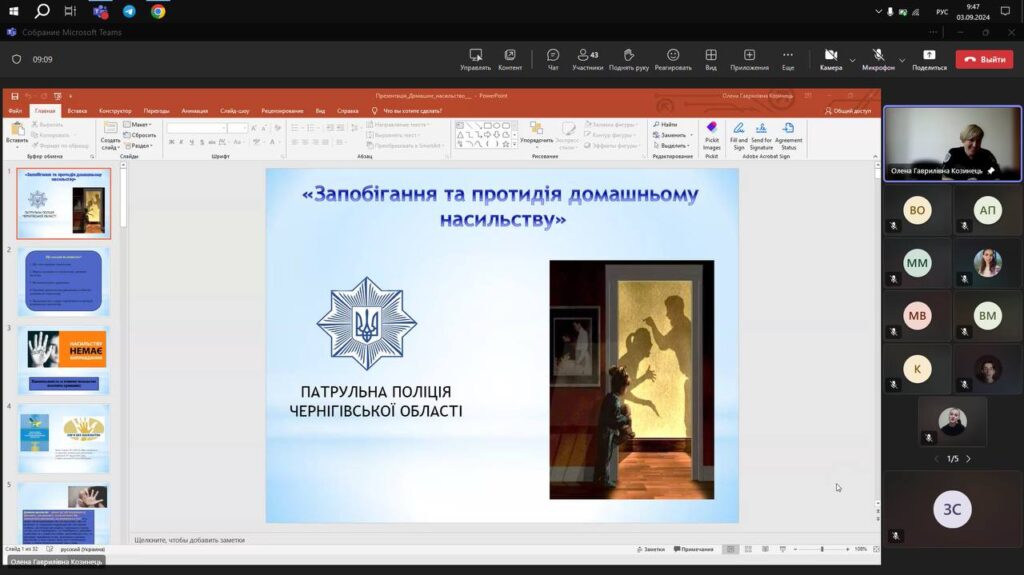Select slide 3 thumbnail with НЕМАЄ banner
This screenshot has width=1024, height=575.
pos(63,360)
